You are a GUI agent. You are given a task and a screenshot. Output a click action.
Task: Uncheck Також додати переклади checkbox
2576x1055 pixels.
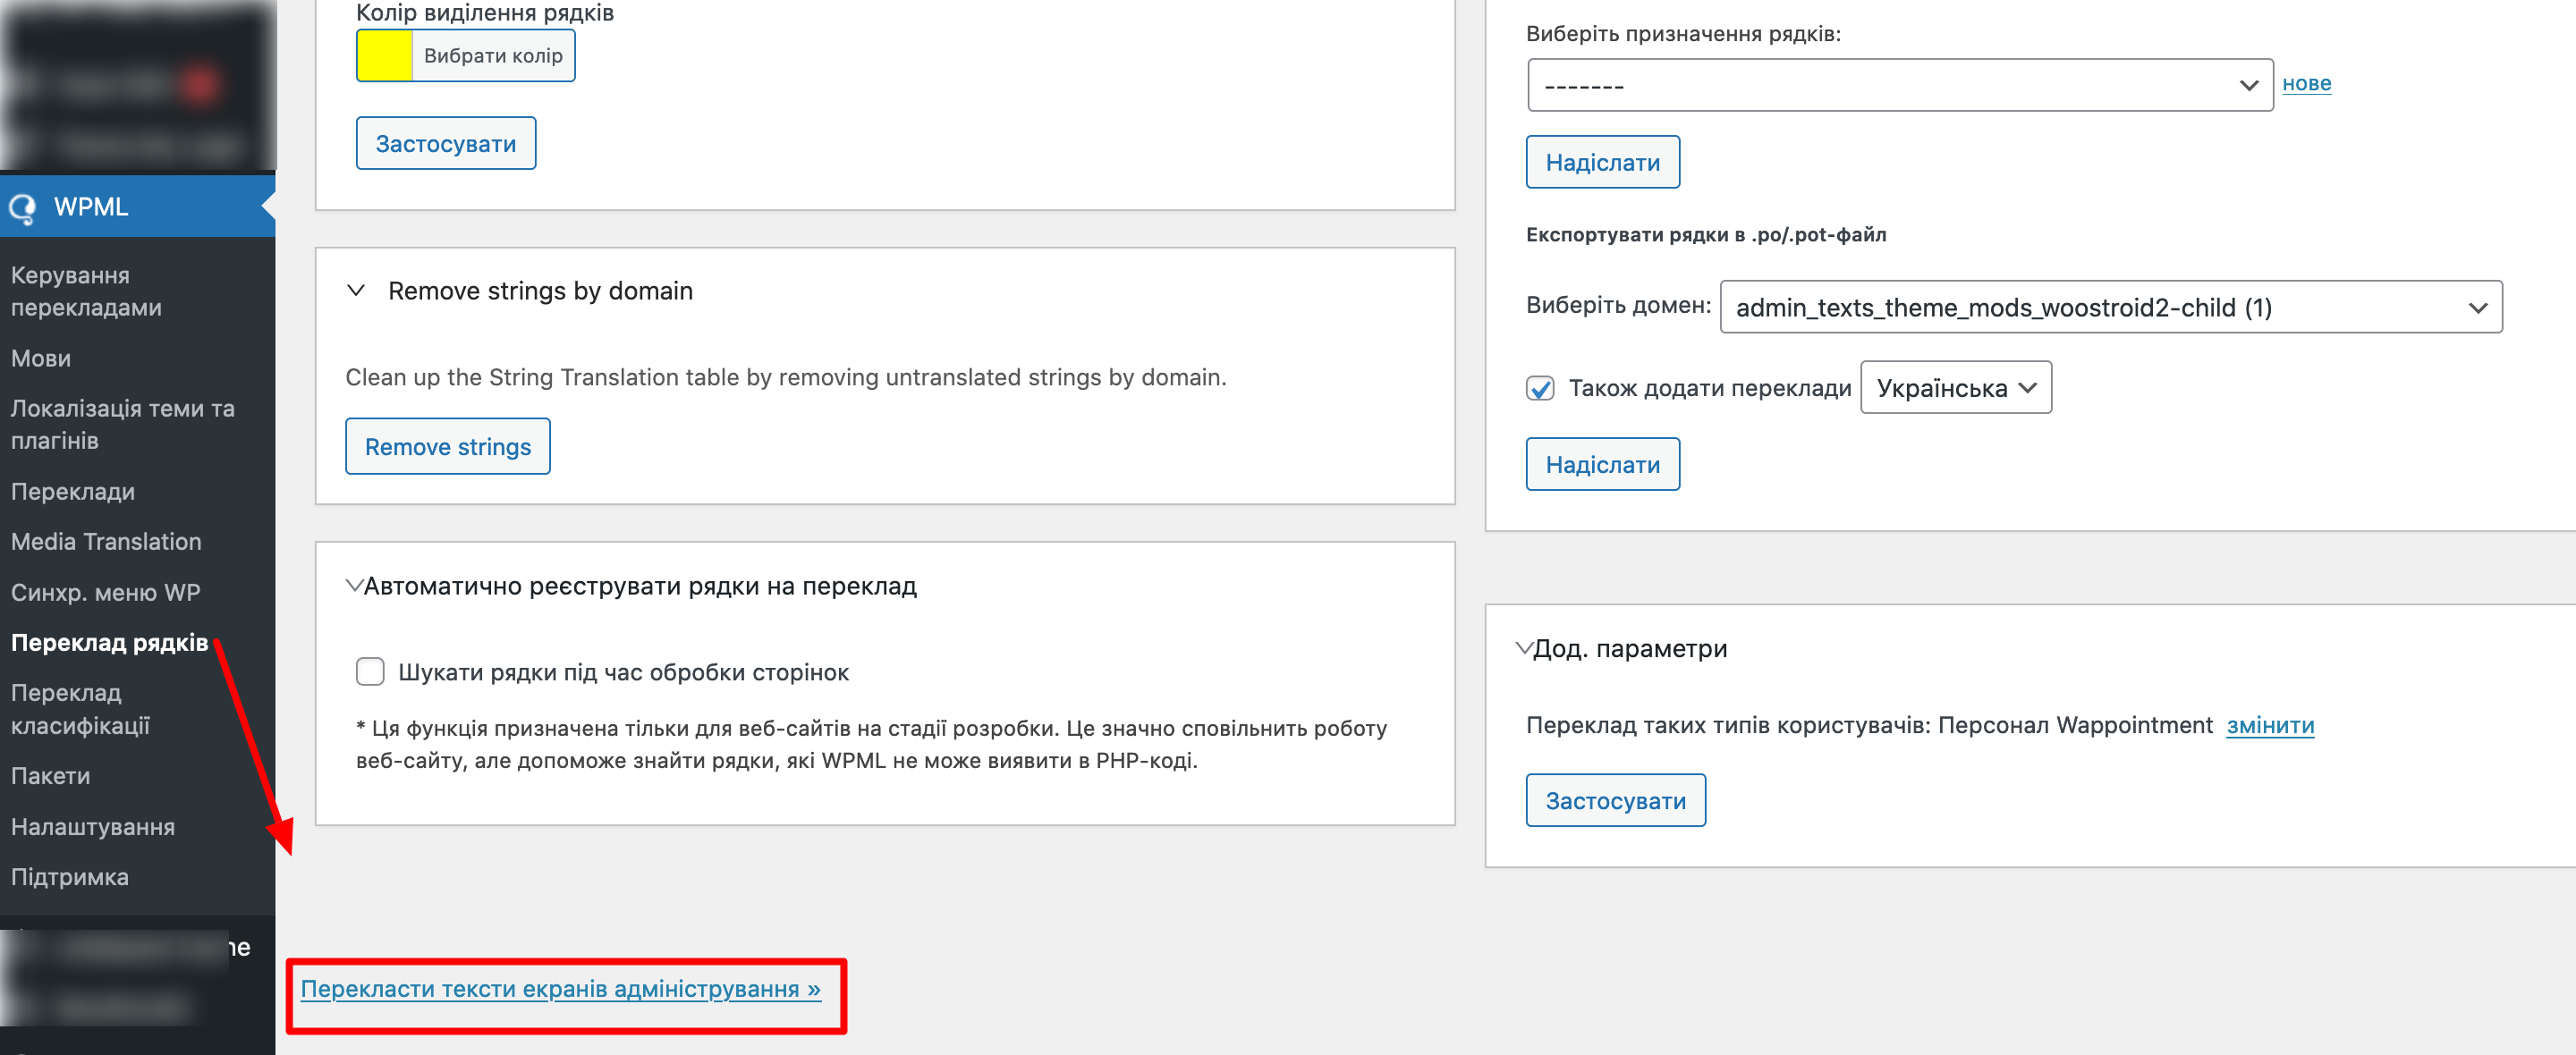tap(1540, 388)
